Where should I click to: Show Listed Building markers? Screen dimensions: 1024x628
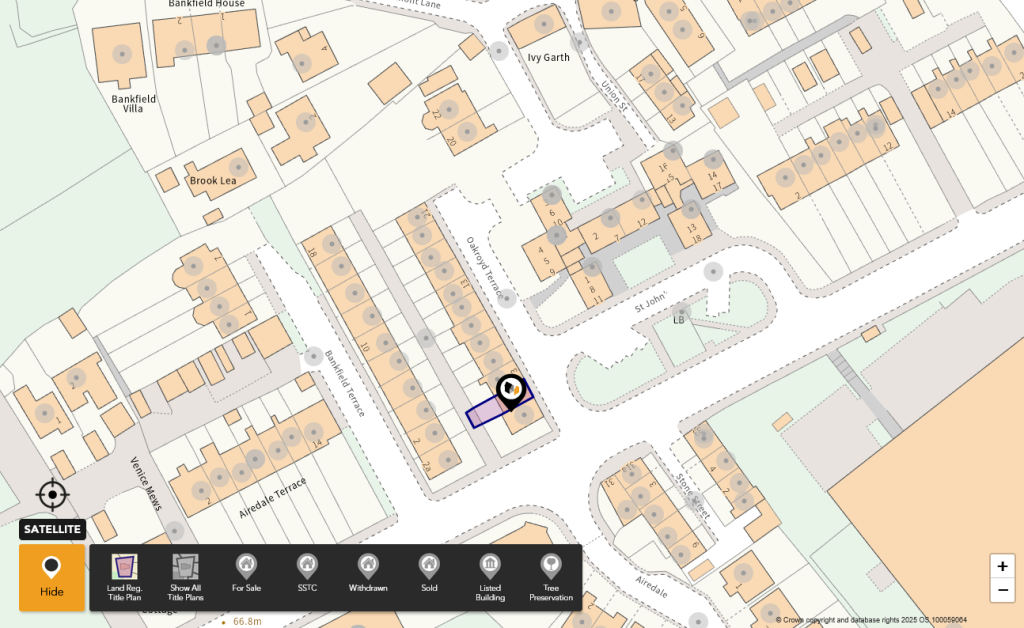coord(490,578)
